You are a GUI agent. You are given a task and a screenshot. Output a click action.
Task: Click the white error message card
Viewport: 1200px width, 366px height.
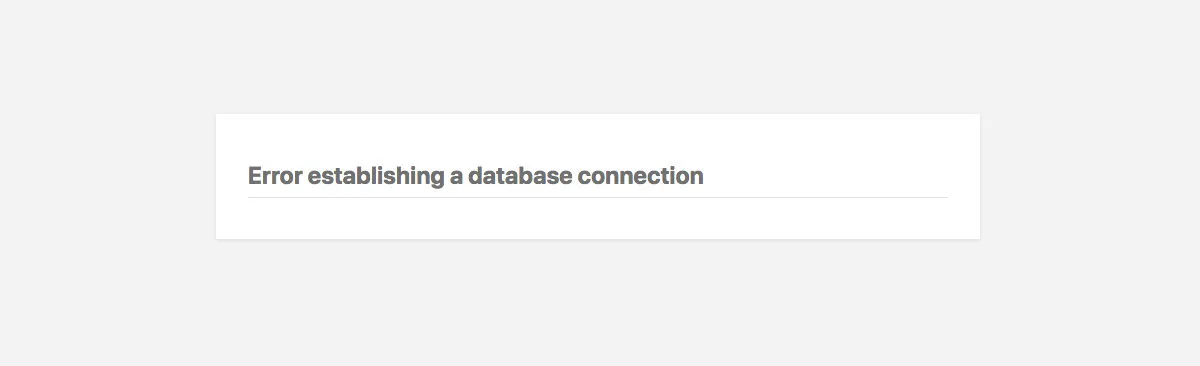pos(598,176)
